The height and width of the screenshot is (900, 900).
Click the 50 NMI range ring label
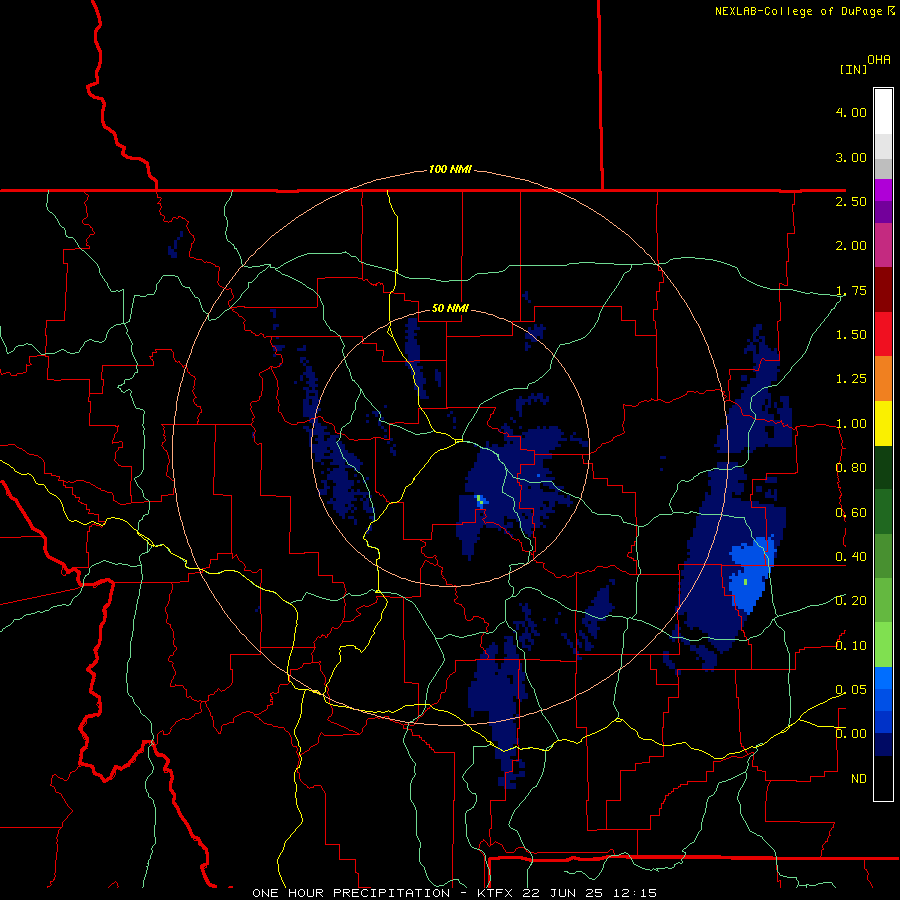click(450, 308)
